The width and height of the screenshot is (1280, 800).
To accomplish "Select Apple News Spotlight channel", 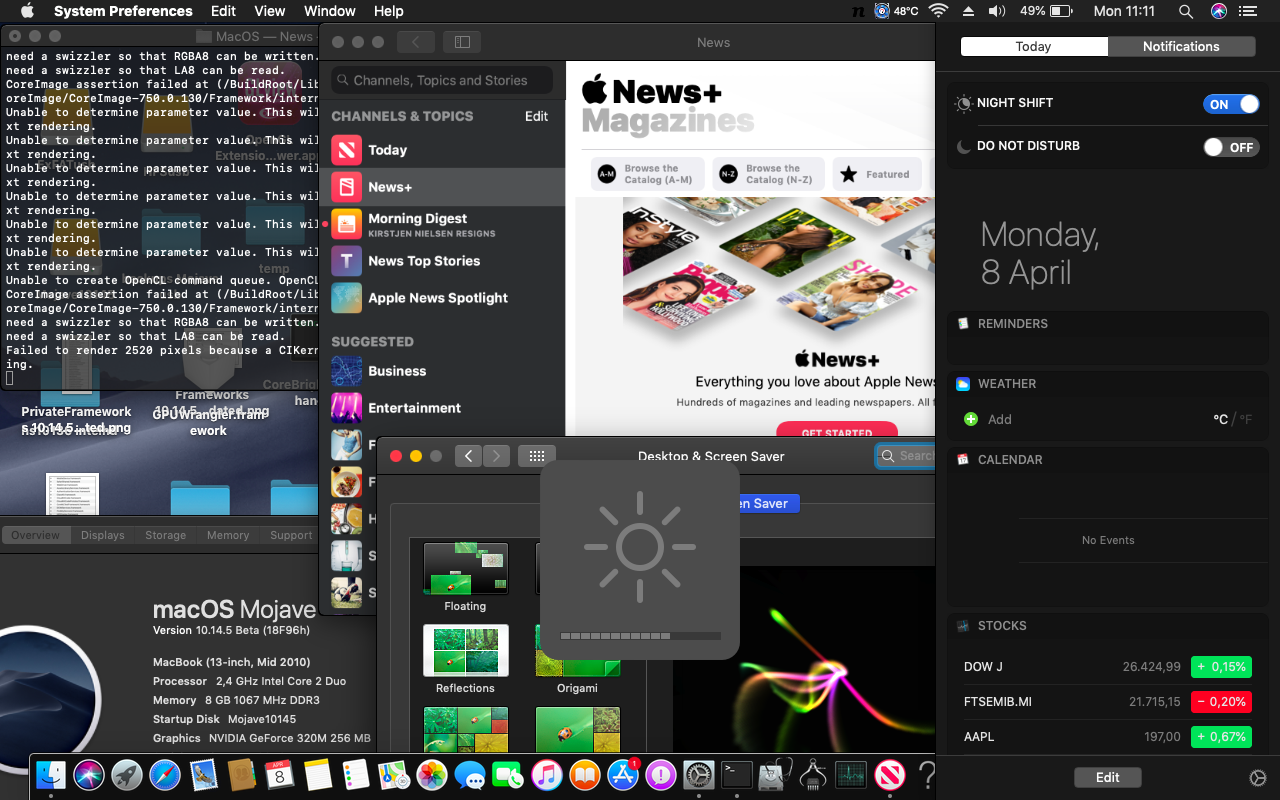I will pos(443,298).
